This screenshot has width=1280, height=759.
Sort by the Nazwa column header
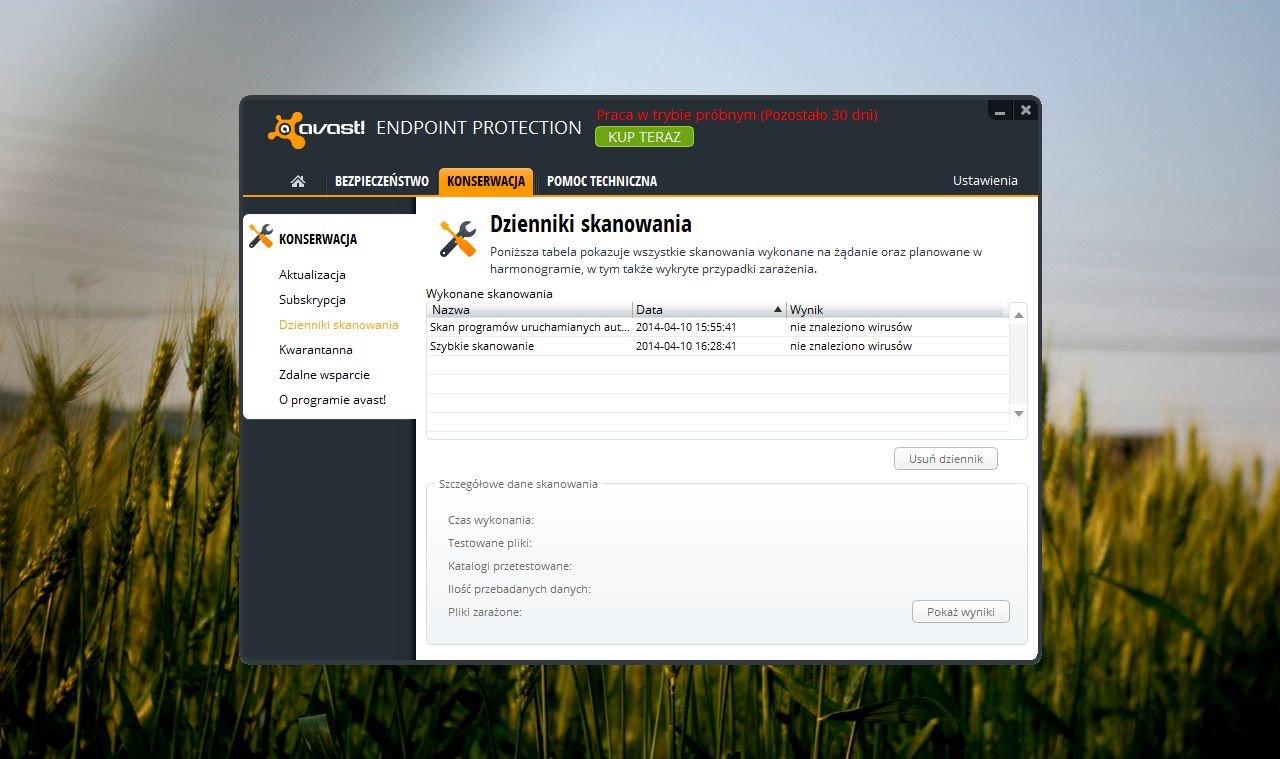[x=530, y=310]
